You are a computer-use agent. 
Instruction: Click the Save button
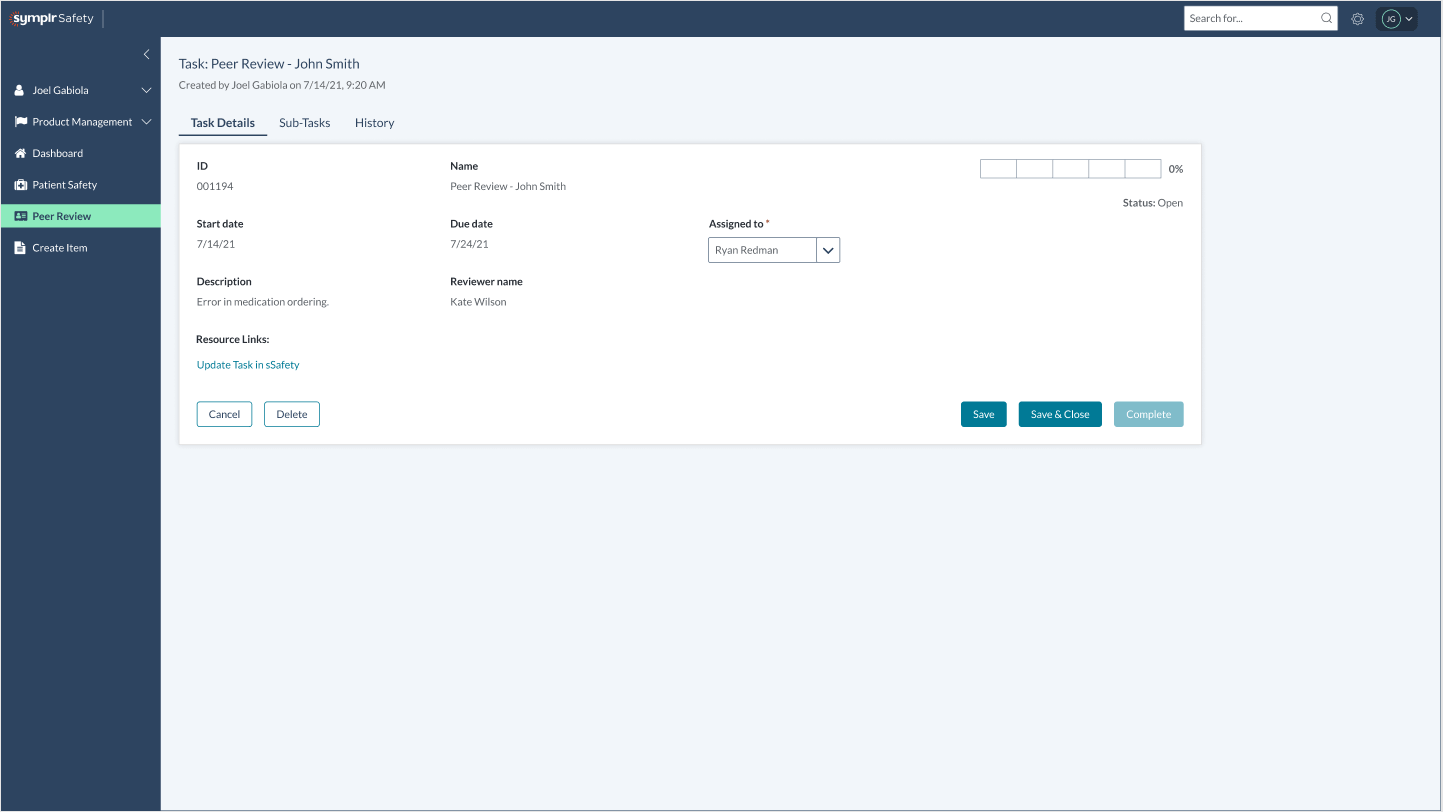(984, 414)
